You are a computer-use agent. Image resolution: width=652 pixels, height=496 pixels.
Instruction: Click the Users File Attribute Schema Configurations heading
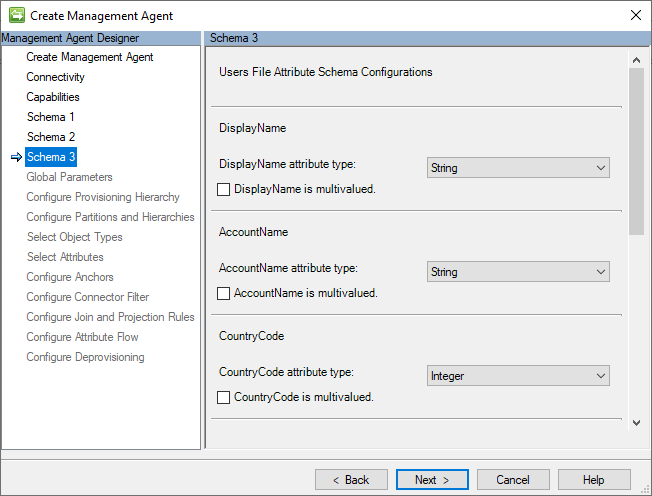tap(326, 72)
